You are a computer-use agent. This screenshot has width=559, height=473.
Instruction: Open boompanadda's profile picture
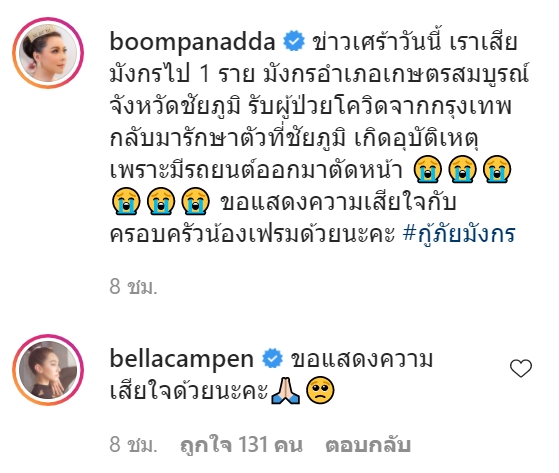click(48, 53)
